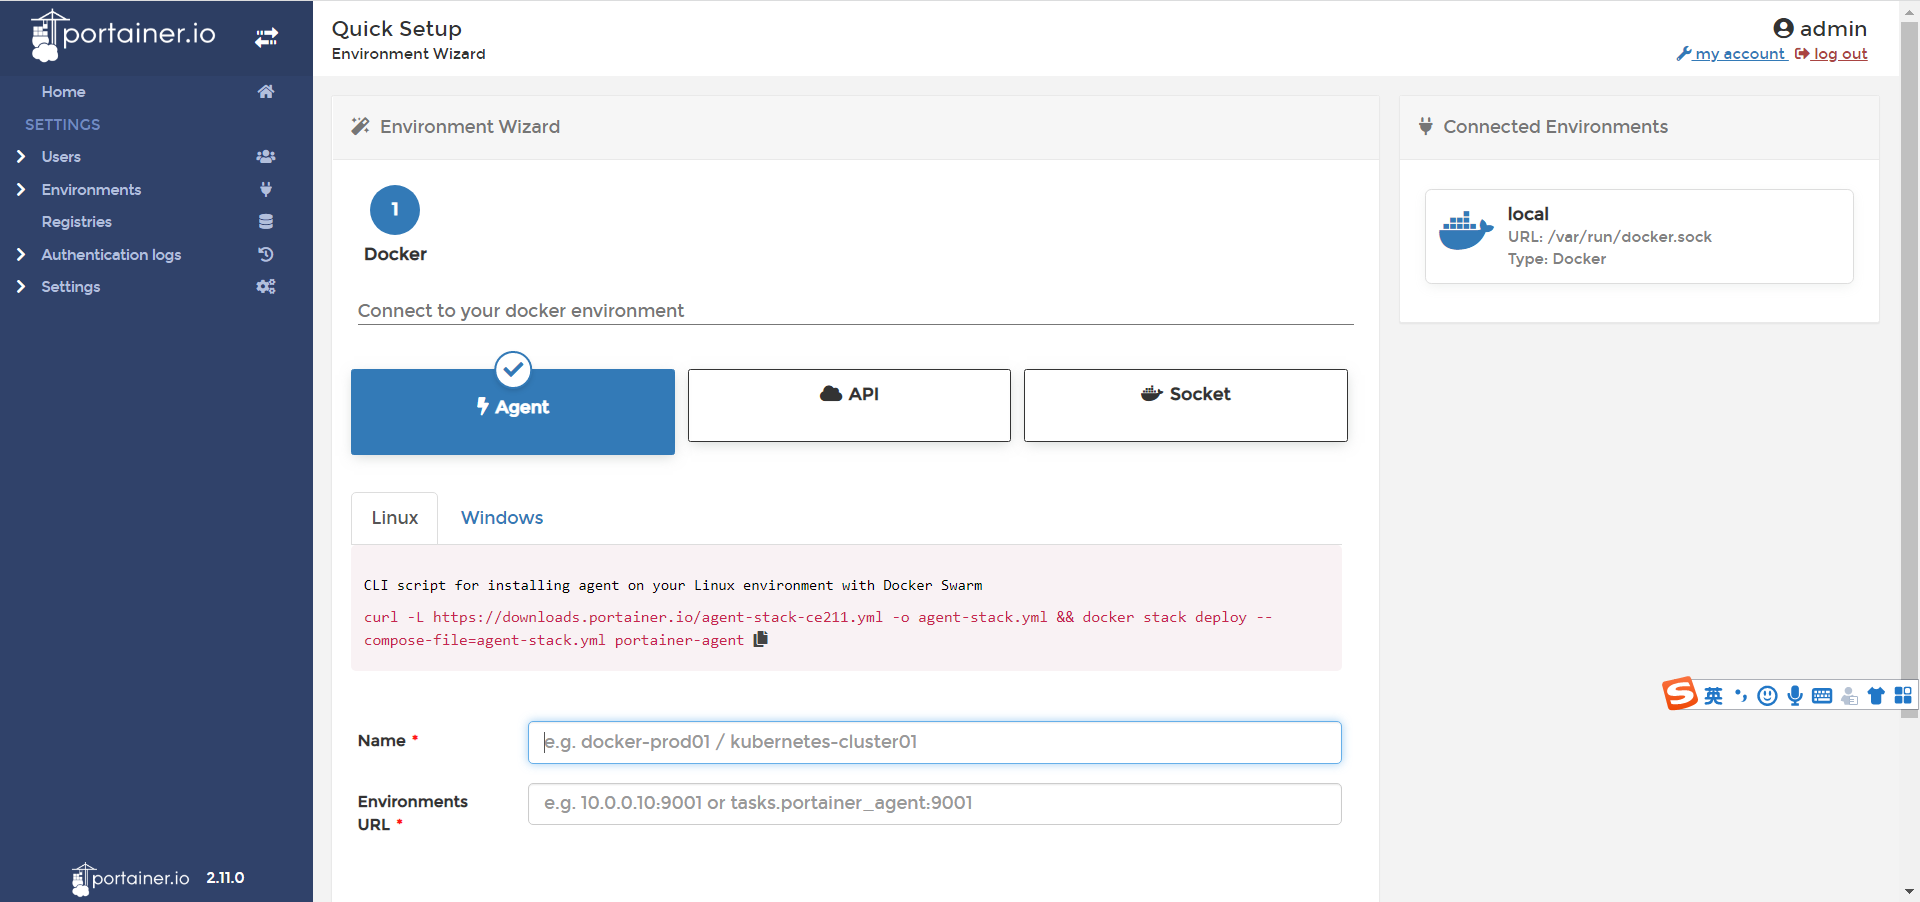Image resolution: width=1920 pixels, height=902 pixels.
Task: Expand the Settings sidebar chevron
Action: point(21,287)
